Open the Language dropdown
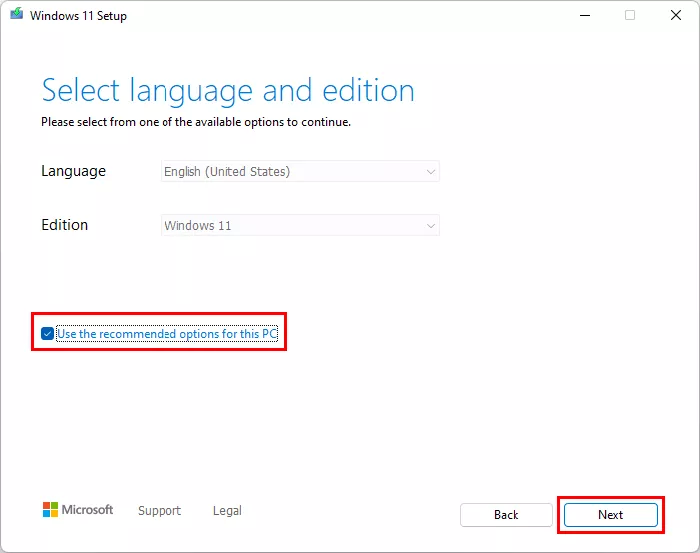This screenshot has width=700, height=553. (300, 171)
